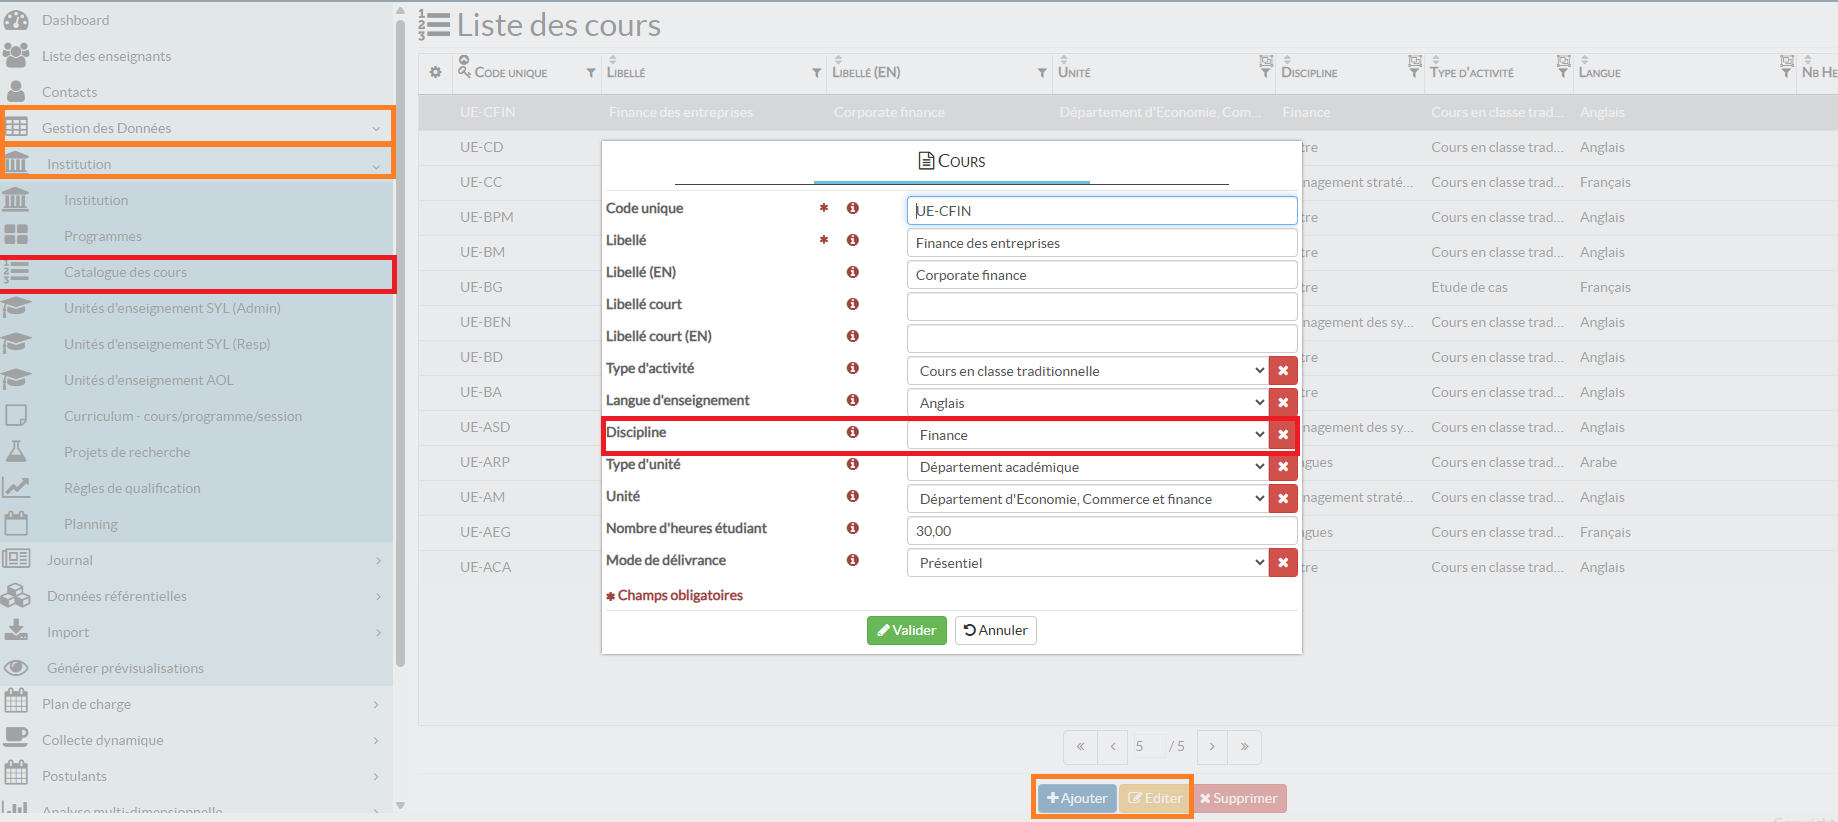
Task: Click the Dashboard gauge icon in sidebar
Action: point(16,20)
